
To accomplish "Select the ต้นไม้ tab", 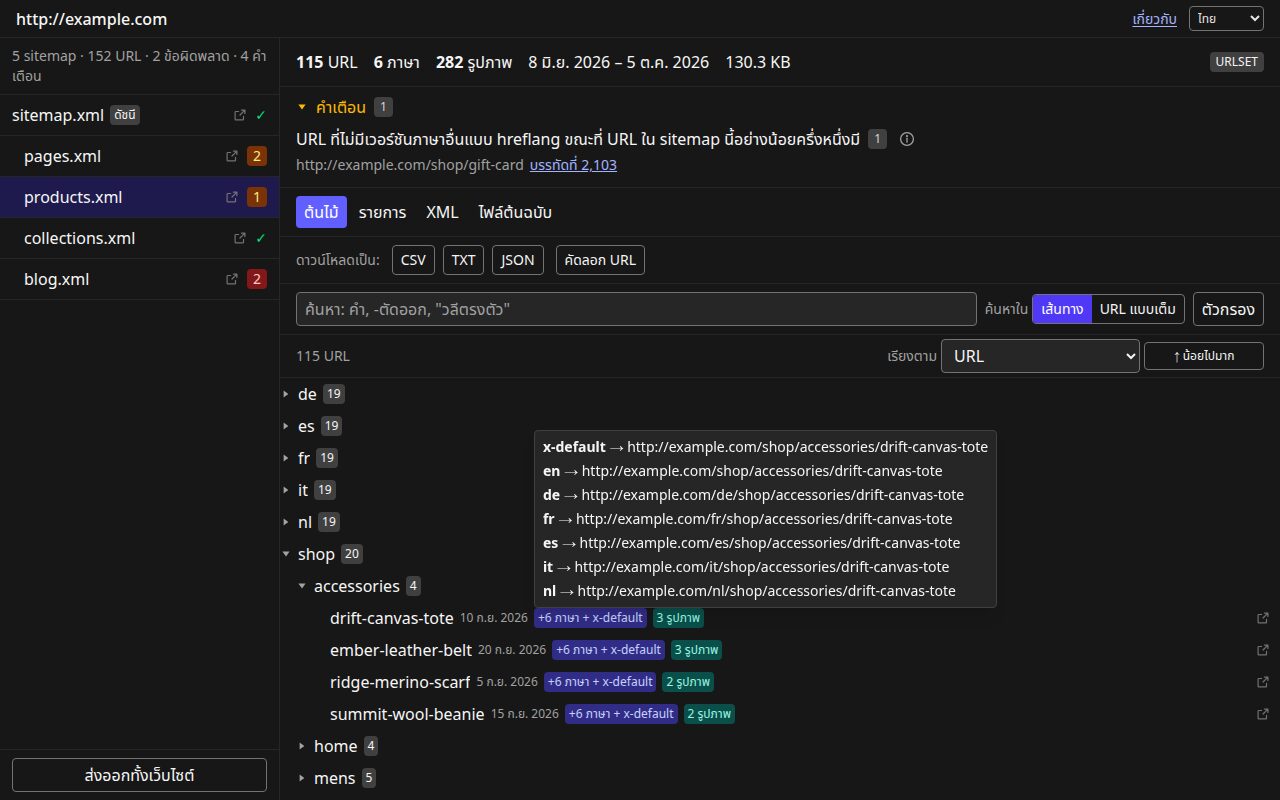I will pos(321,212).
